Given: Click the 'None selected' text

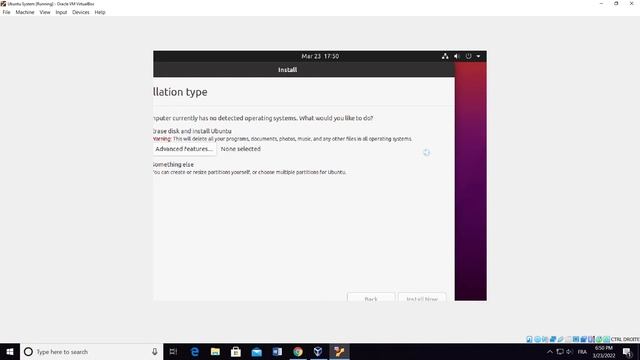Looking at the screenshot, I should [240, 149].
